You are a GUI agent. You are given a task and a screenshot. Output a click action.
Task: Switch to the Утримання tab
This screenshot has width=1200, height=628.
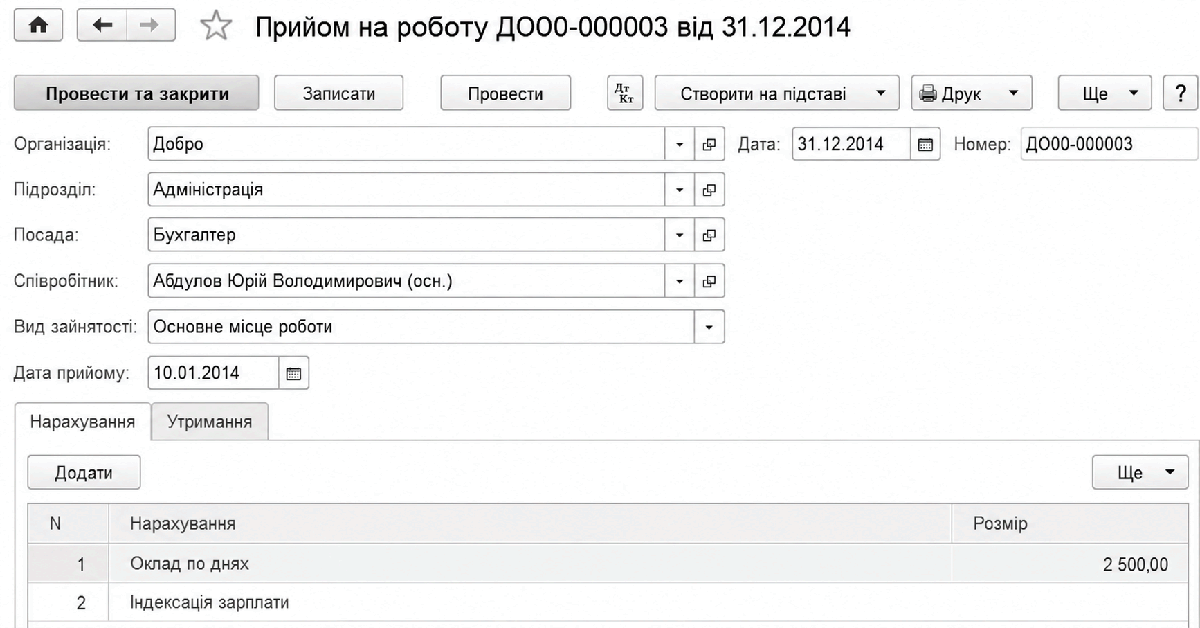(210, 421)
